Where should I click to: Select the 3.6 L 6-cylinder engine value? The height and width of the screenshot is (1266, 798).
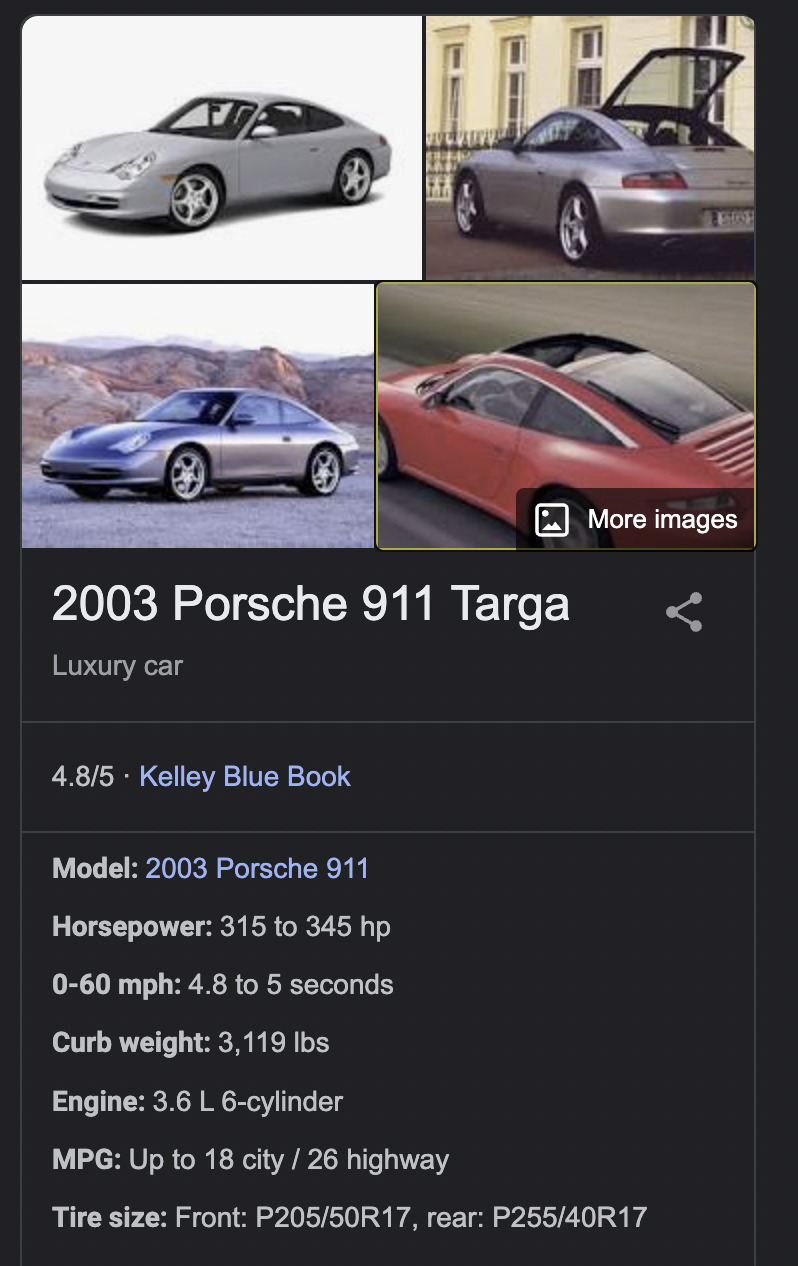point(248,1102)
